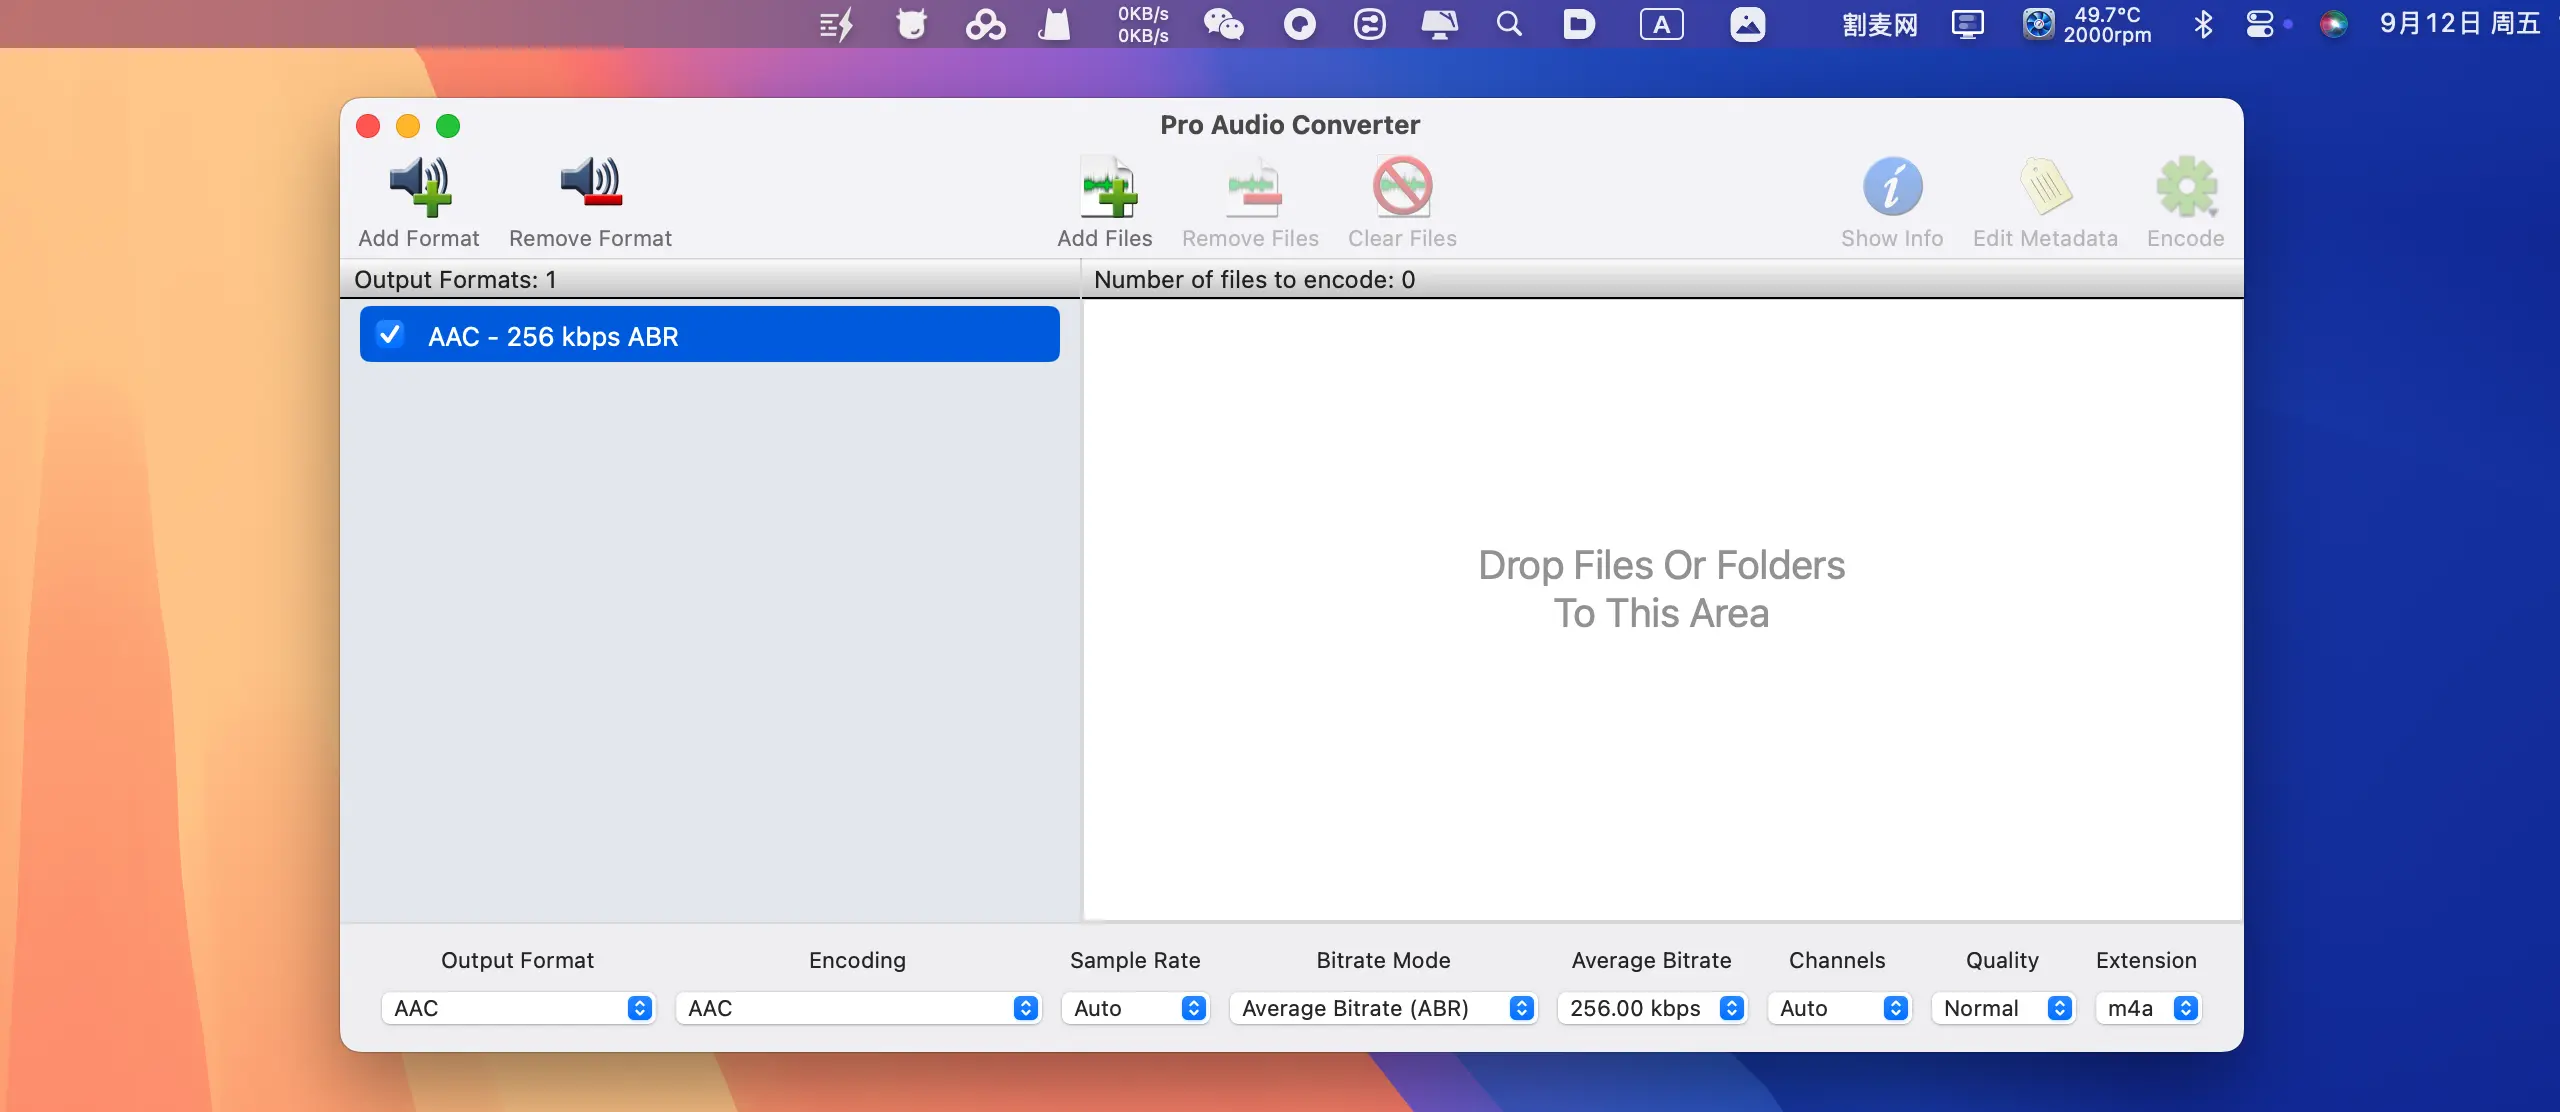Screen dimensions: 2560x1112
Task: Expand the Encoding AAC dropdown
Action: click(x=857, y=1008)
